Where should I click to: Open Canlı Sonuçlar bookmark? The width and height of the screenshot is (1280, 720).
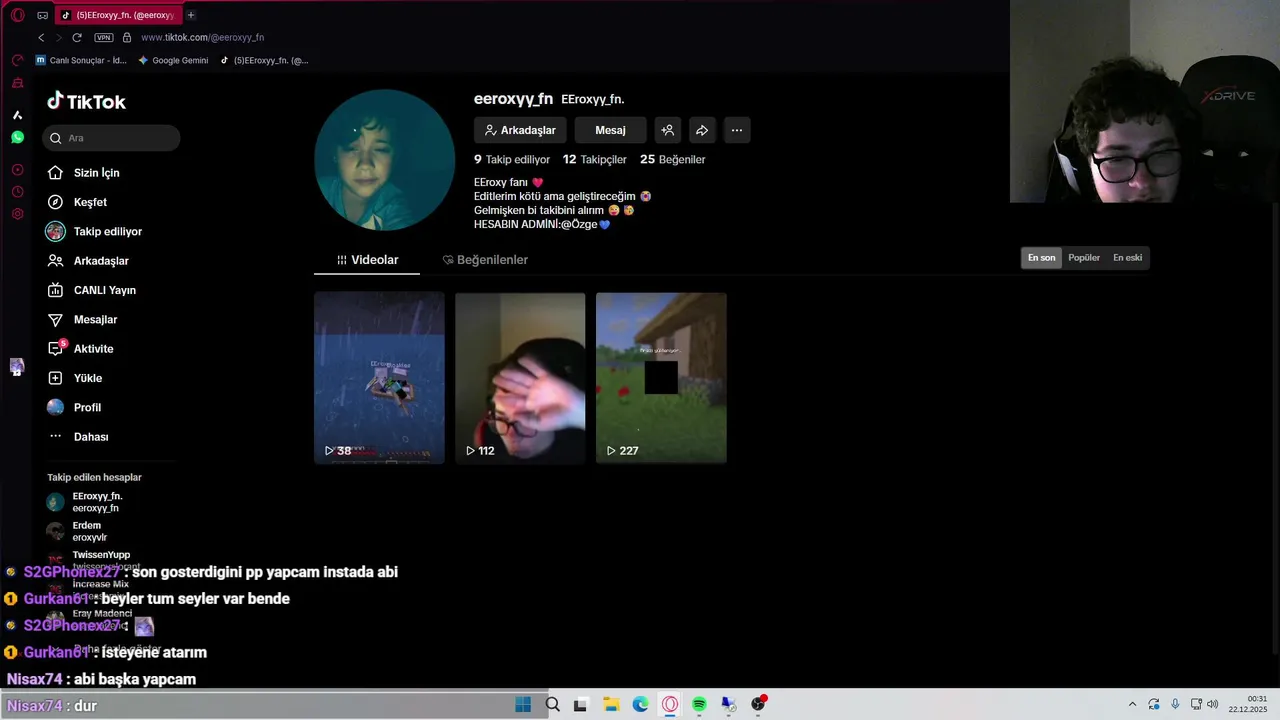click(81, 60)
